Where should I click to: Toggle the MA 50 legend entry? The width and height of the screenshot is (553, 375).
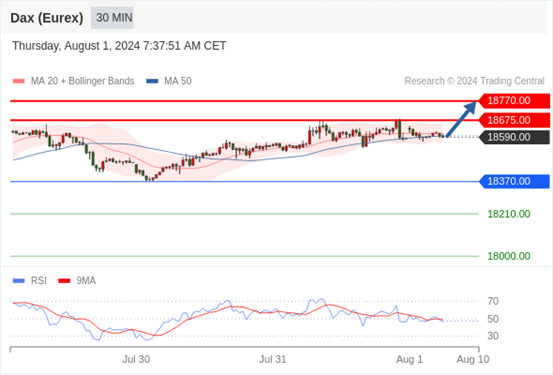169,81
